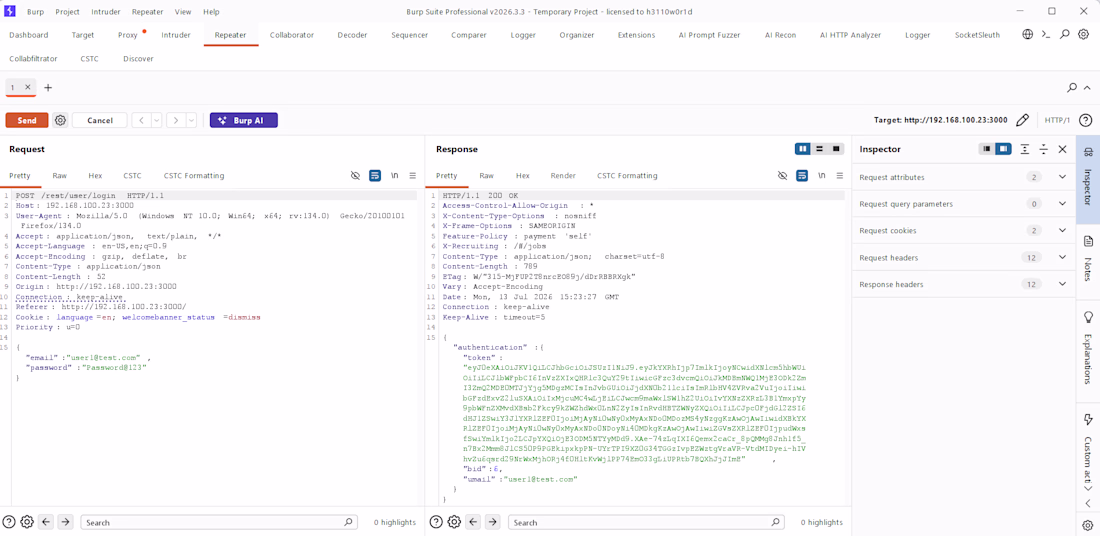Select top-bottom request/response layout

819,149
